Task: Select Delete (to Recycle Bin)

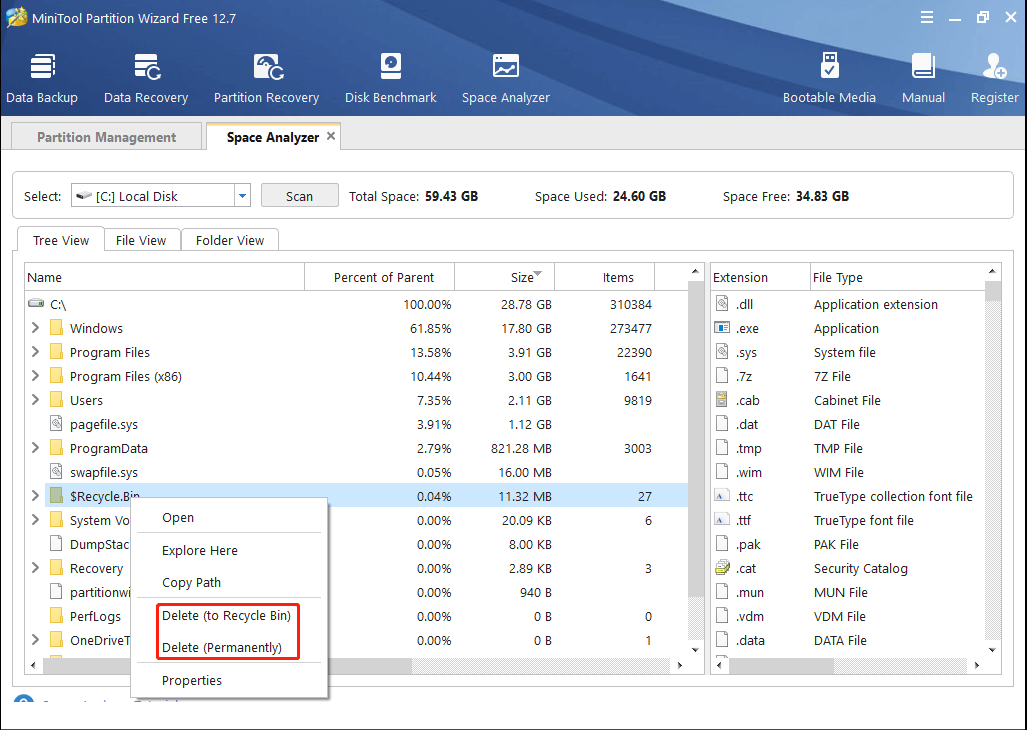Action: (227, 615)
